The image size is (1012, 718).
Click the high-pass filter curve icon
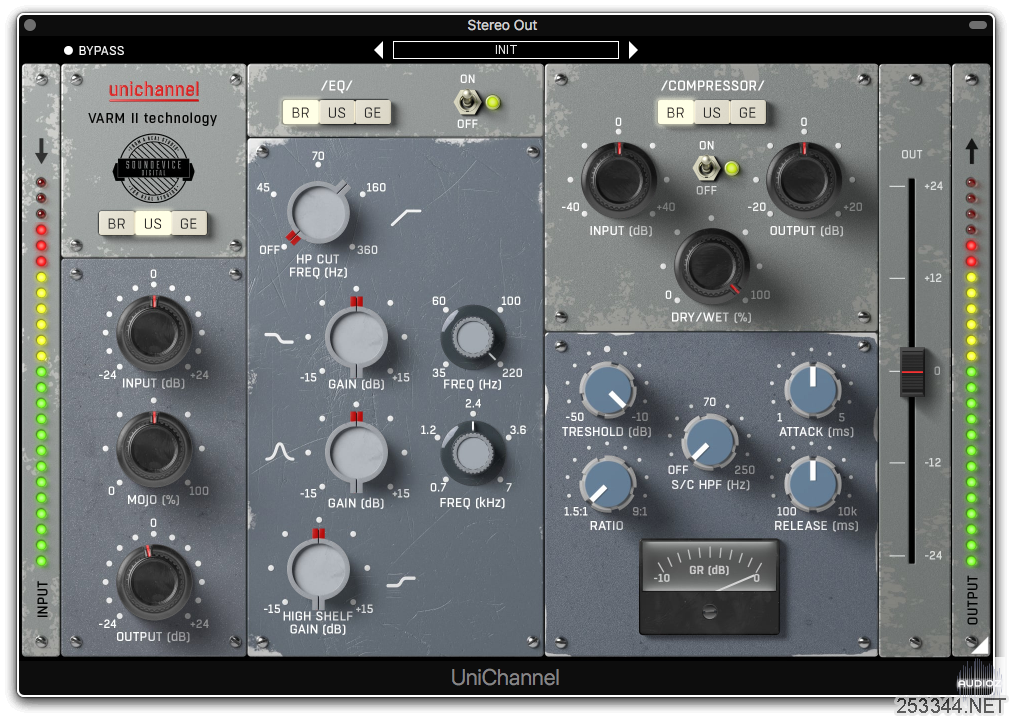[x=406, y=218]
